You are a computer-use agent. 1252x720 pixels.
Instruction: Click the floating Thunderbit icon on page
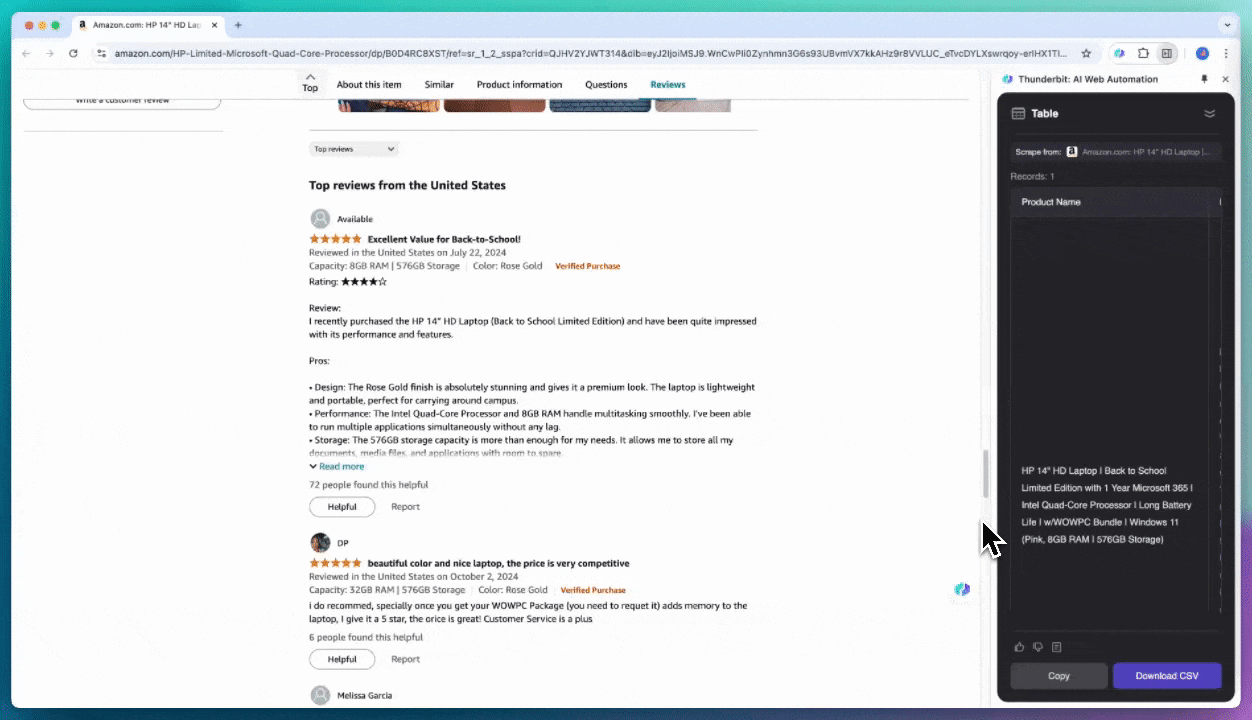pos(961,590)
